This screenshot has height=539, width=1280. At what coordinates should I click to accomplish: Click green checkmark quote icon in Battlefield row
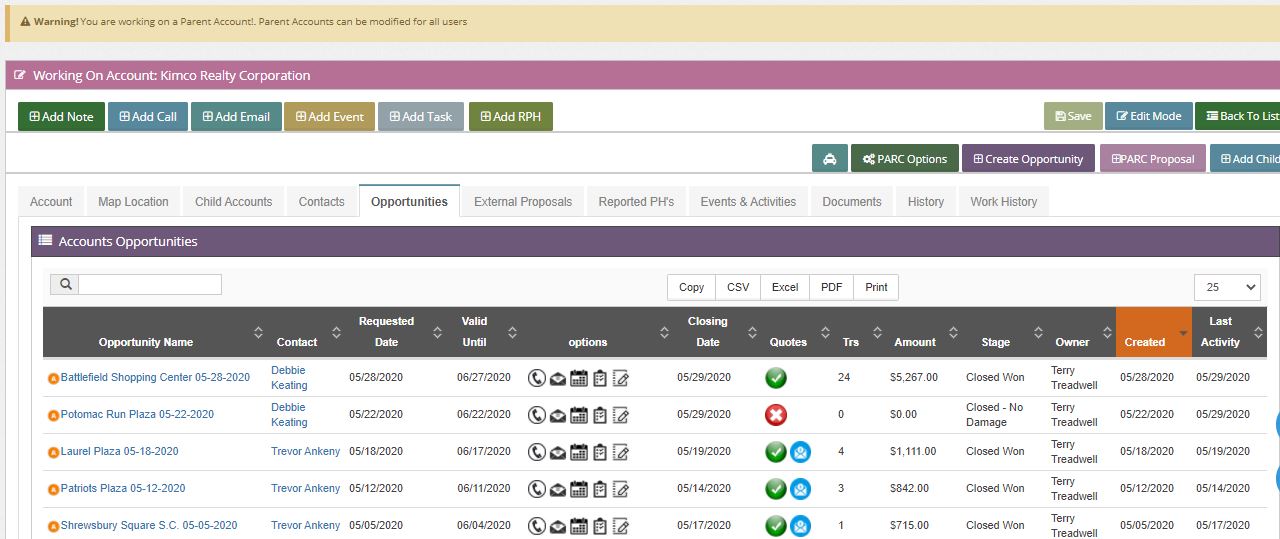[776, 378]
